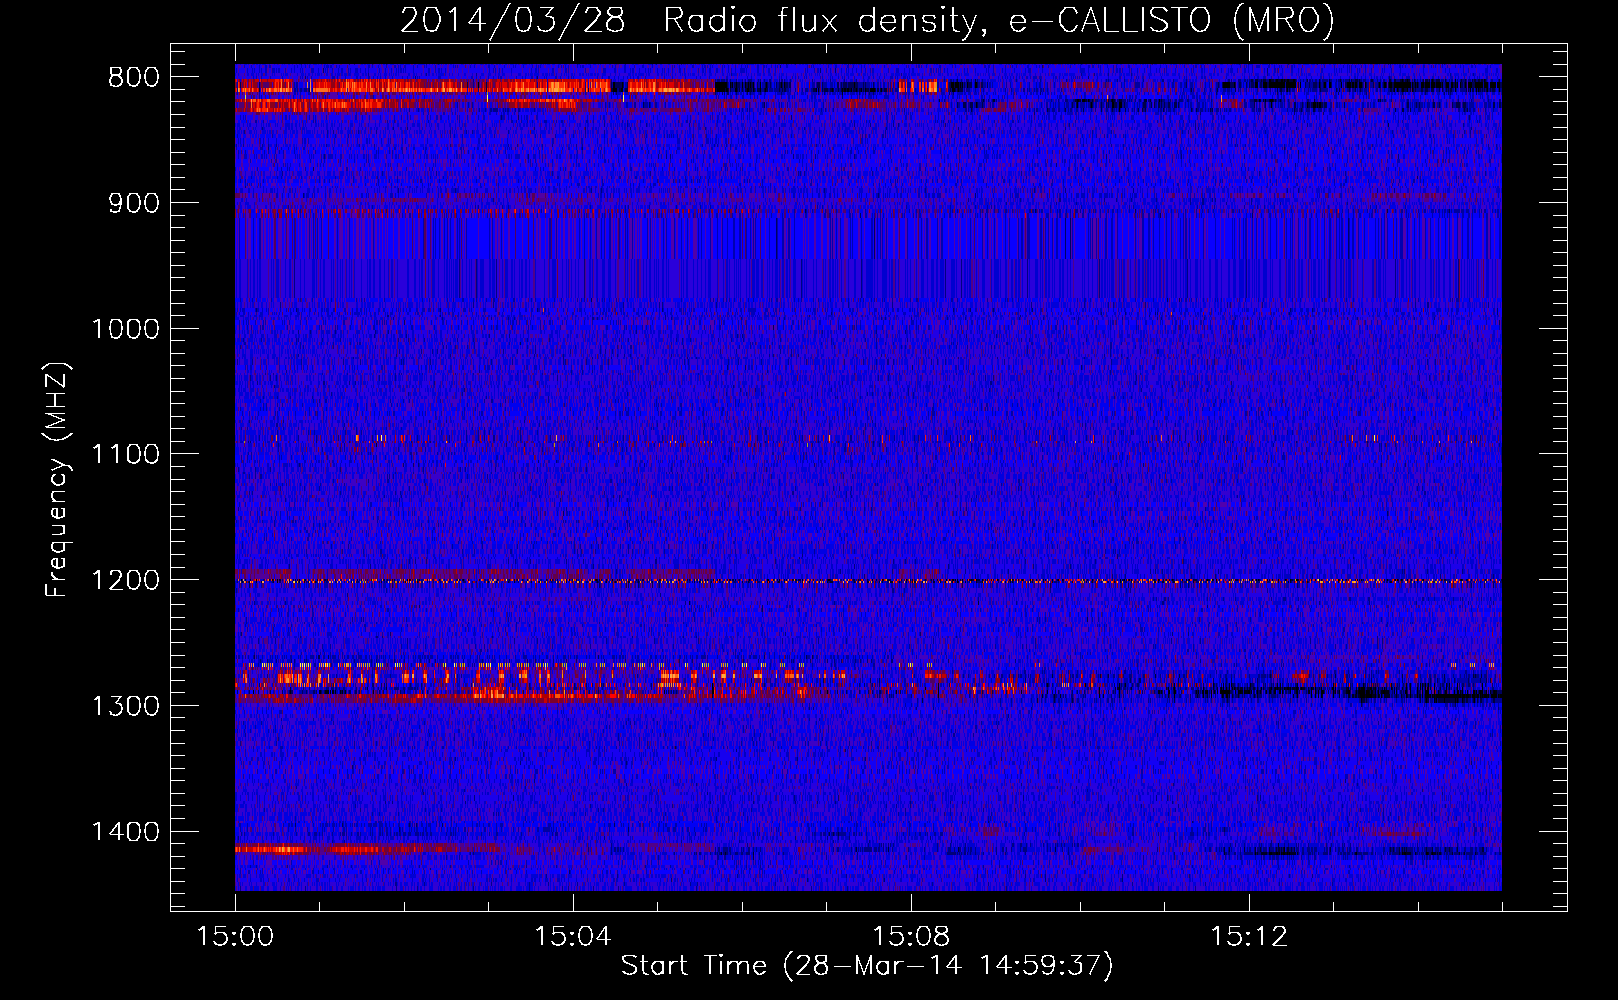This screenshot has height=1000, width=1618.
Task: Click the 'Frequency (MHZ)' vertical axis title
Action: 58,480
